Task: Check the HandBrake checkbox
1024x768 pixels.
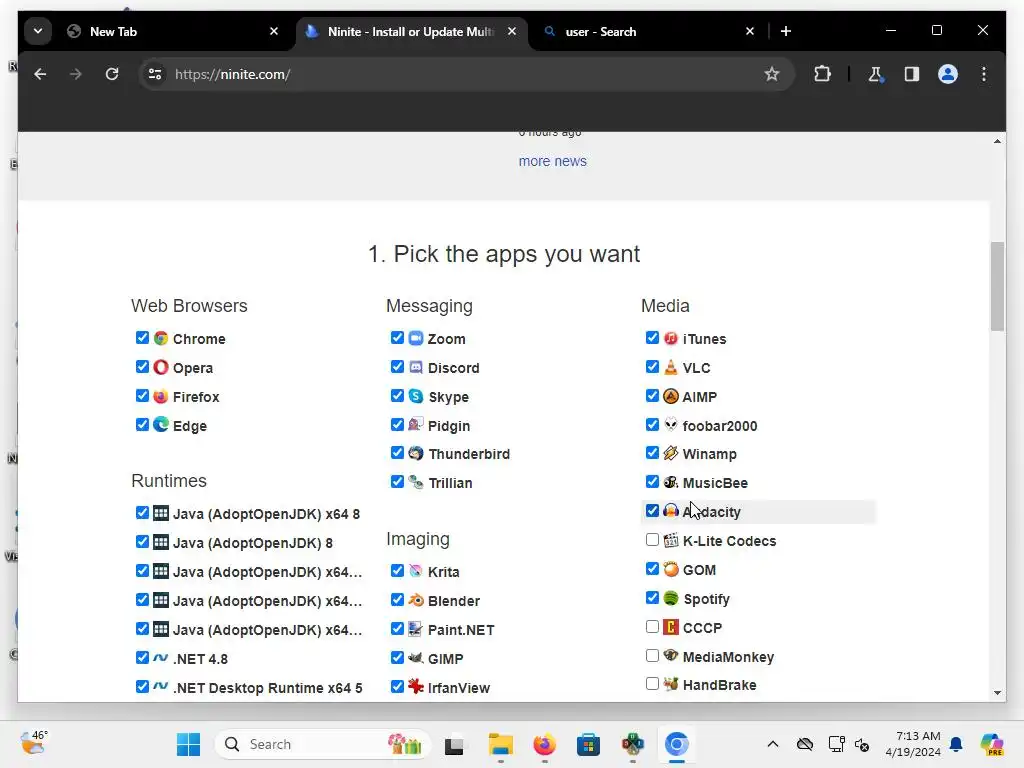Action: [652, 684]
